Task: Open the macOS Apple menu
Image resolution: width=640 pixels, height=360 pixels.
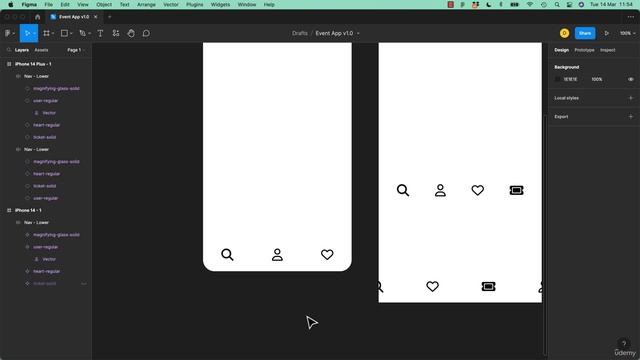Action: point(11,4)
